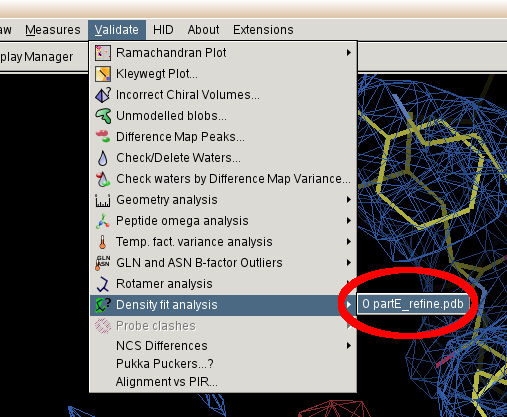
Task: Expand the Geometry analysis submenu arrow
Action: click(349, 200)
